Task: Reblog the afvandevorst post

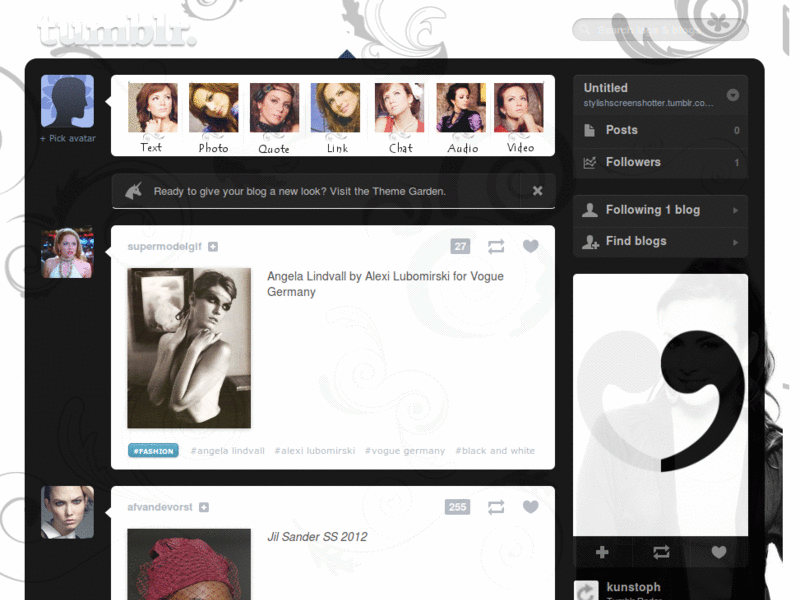Action: coord(496,507)
